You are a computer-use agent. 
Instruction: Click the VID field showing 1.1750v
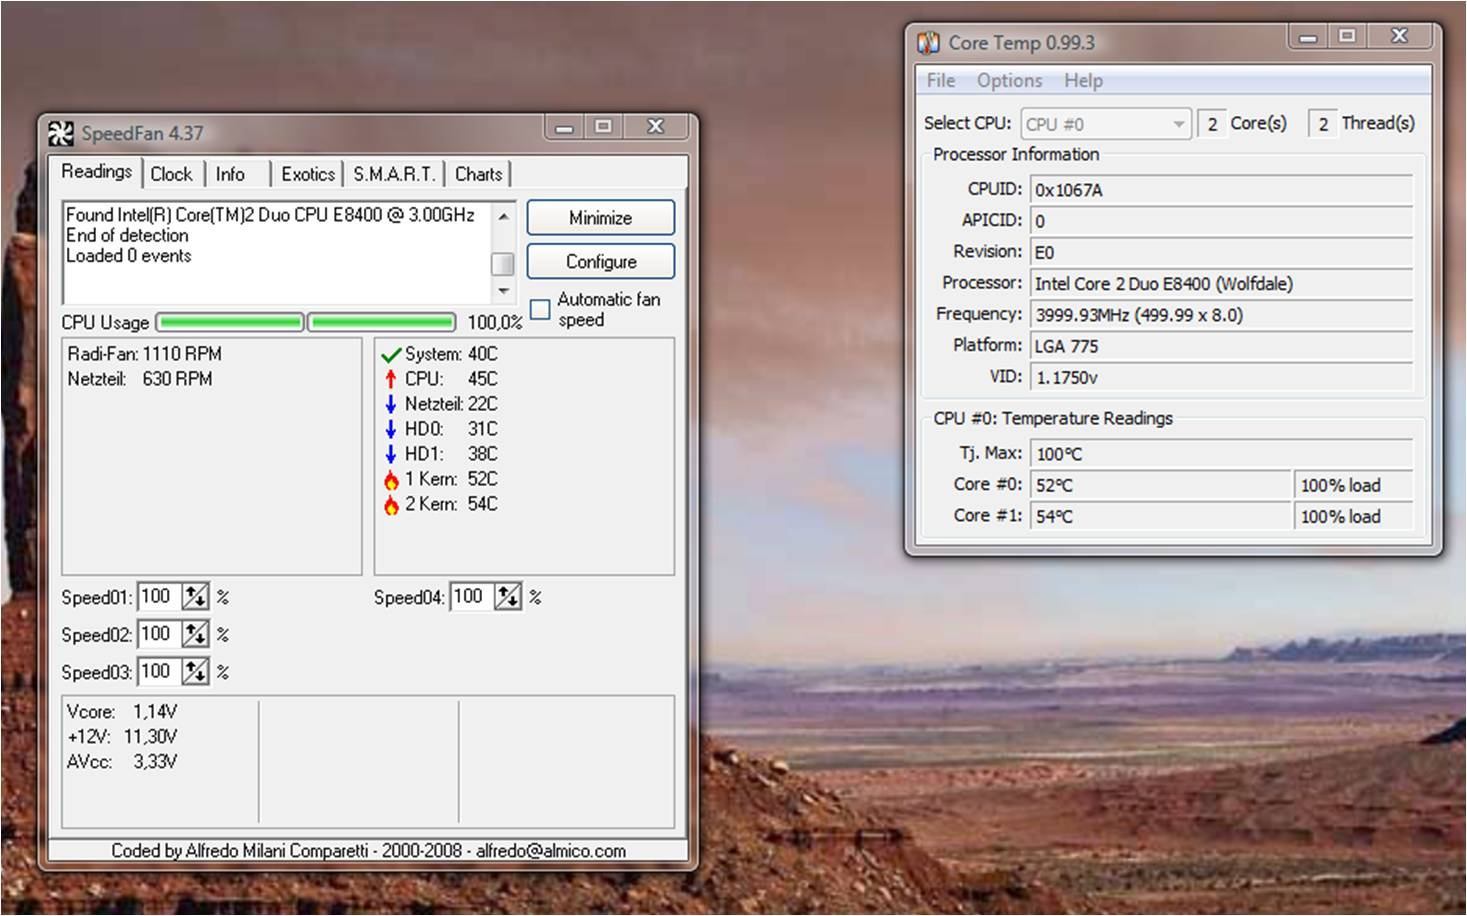[x=1221, y=378]
